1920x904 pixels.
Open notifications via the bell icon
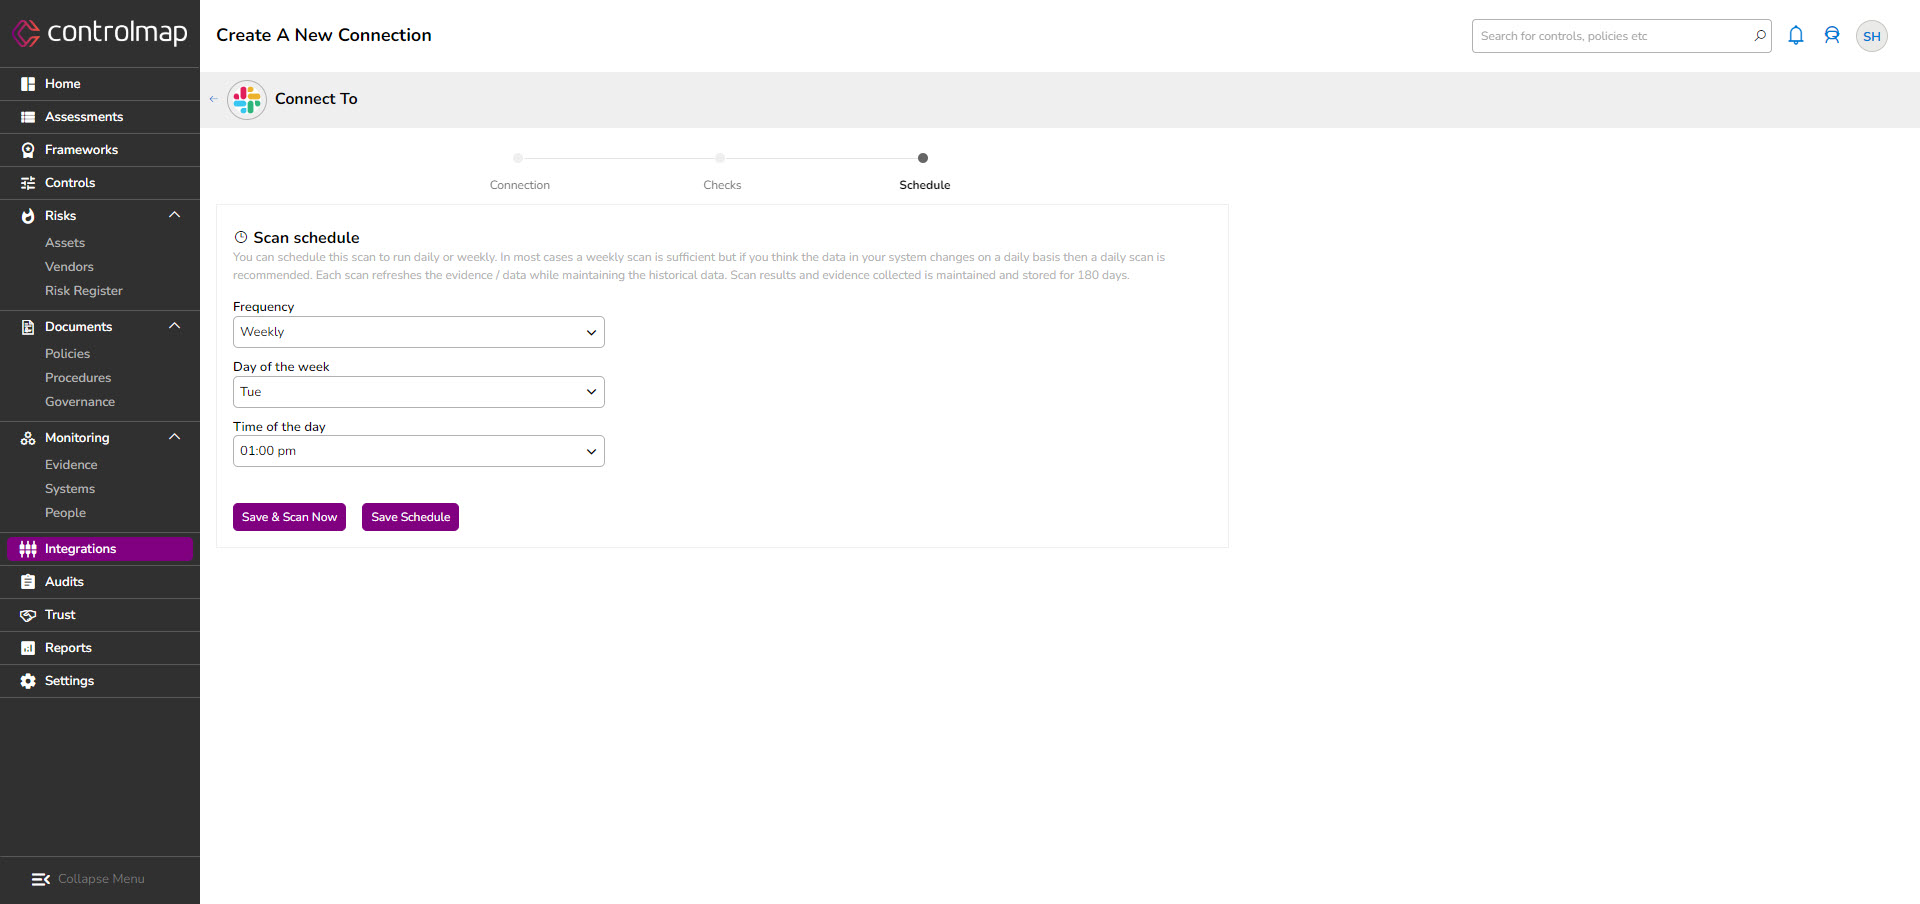coord(1796,35)
